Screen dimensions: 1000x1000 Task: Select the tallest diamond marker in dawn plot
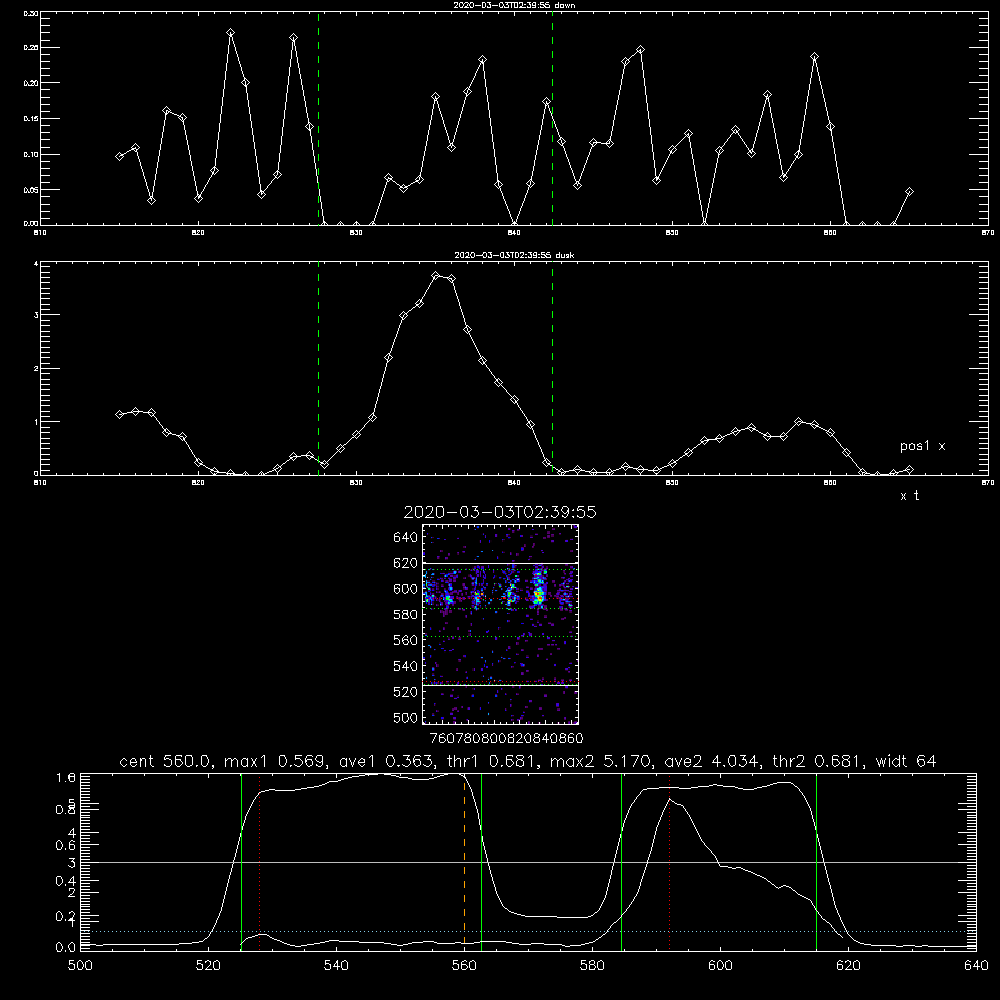[231, 33]
